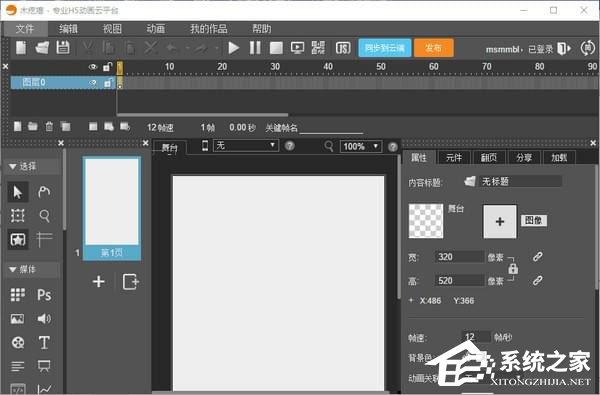Select the Text T tool
Image resolution: width=600 pixels, height=395 pixels.
coord(44,343)
